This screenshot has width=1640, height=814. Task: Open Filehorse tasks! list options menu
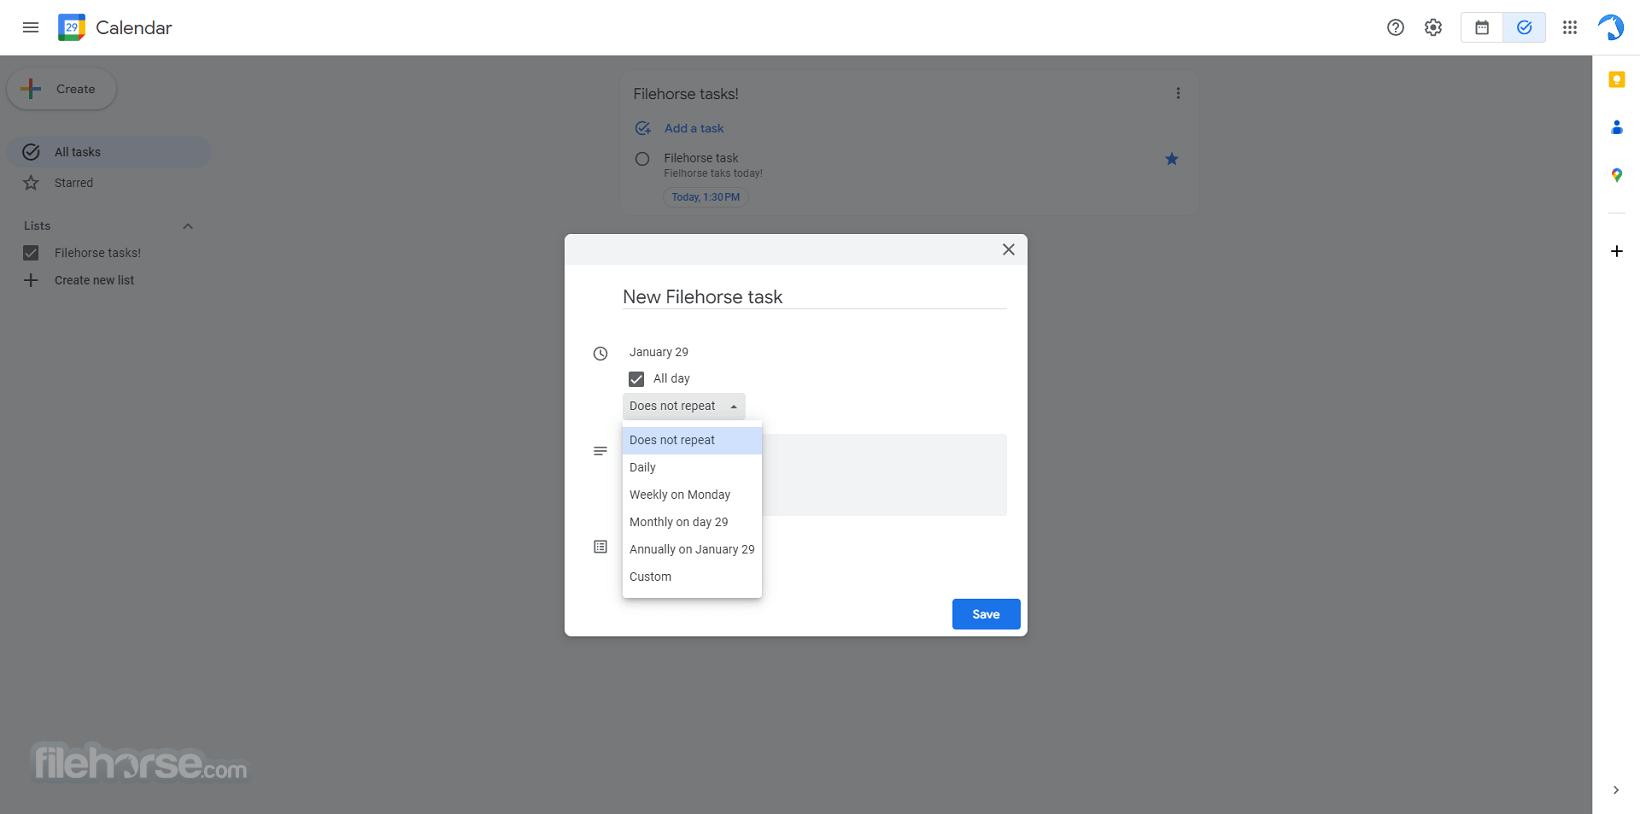coord(1178,93)
